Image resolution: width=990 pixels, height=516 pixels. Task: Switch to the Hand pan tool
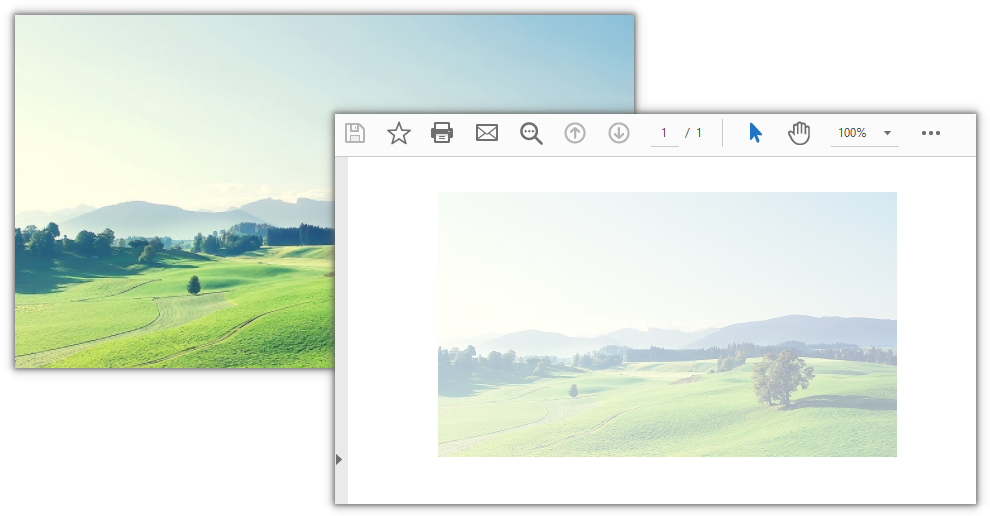pyautogui.click(x=799, y=133)
